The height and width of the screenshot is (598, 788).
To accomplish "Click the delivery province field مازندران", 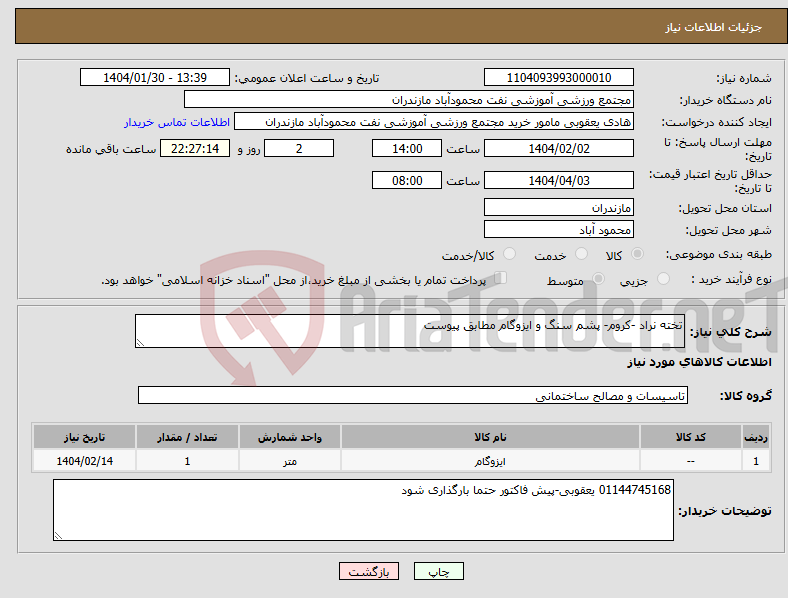I will pos(559,207).
